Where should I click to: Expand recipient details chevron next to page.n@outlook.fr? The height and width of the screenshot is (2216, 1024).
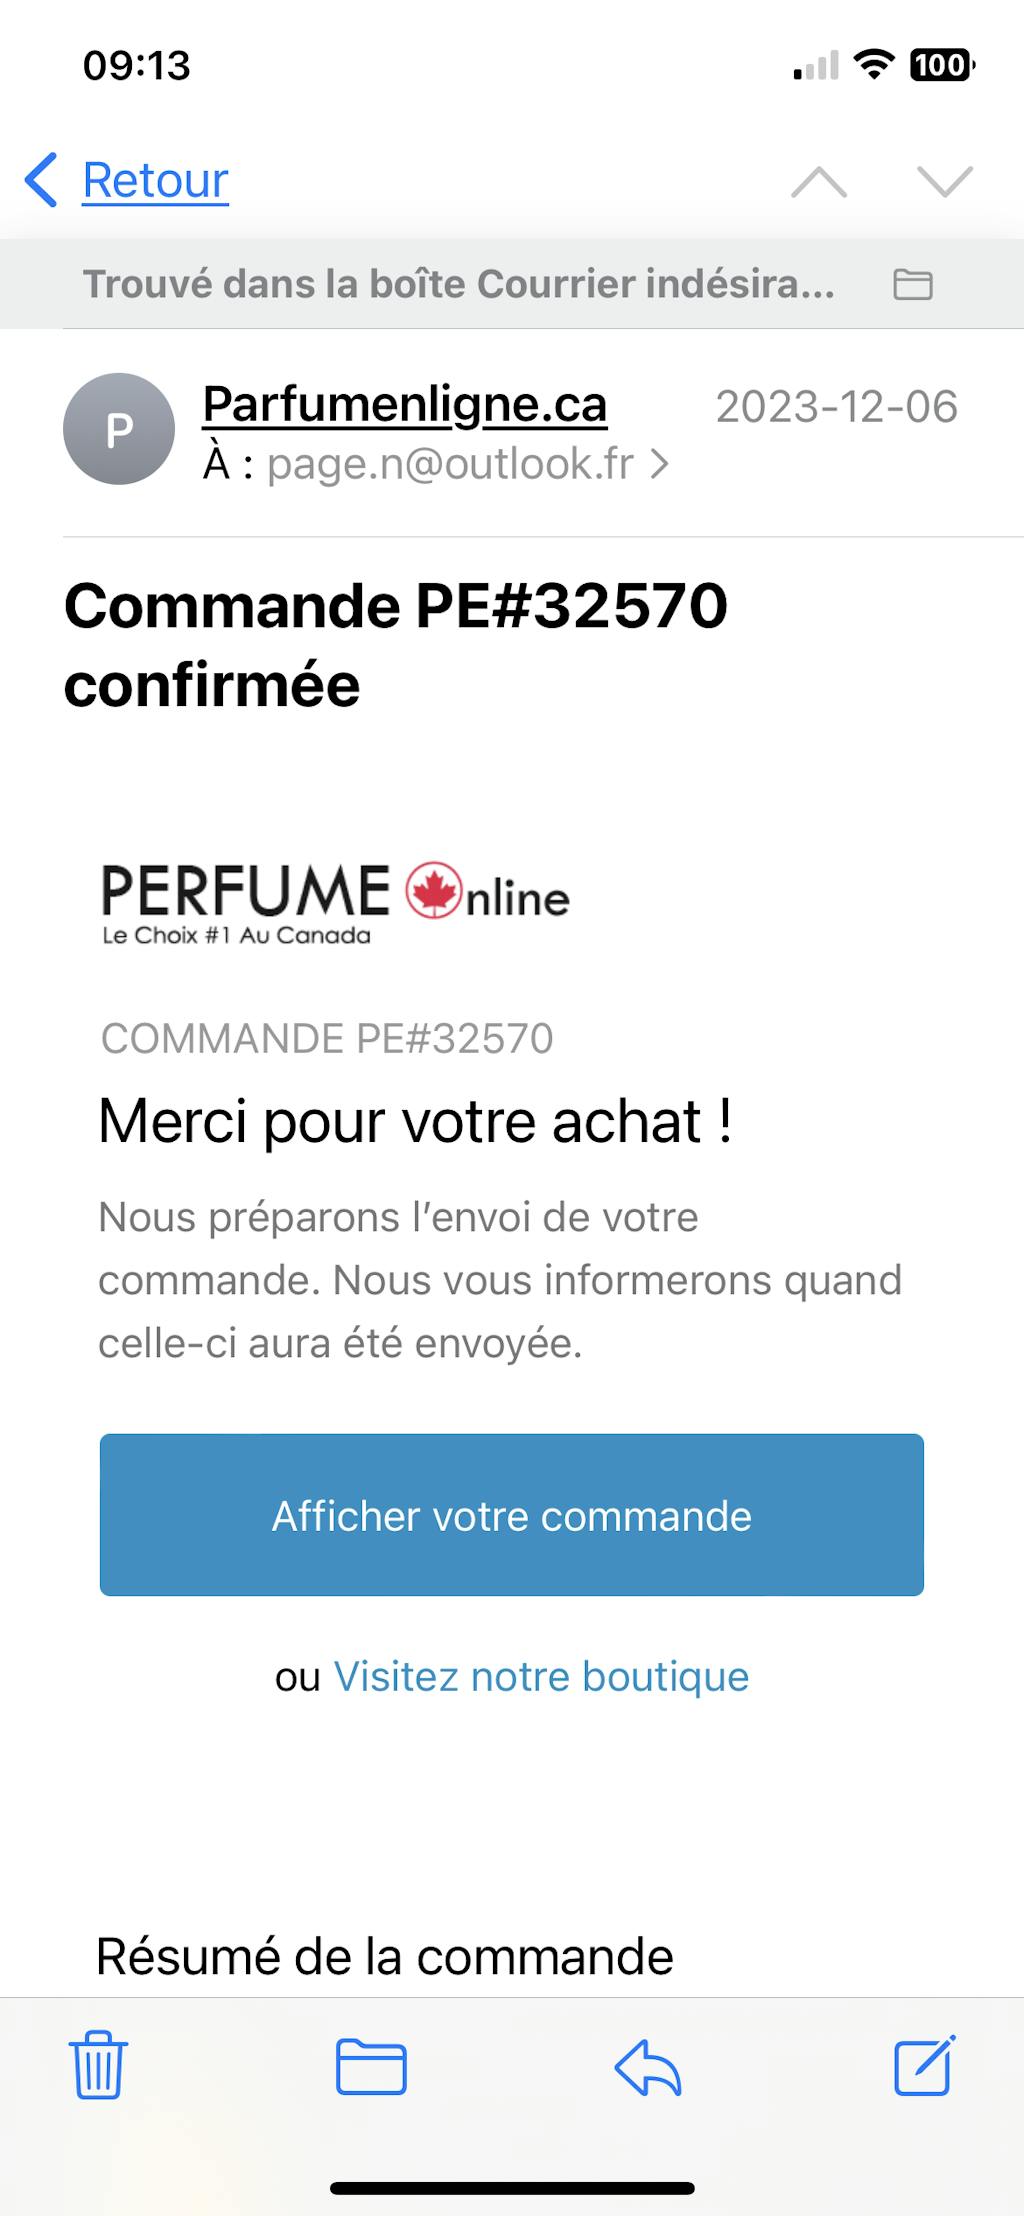(659, 464)
